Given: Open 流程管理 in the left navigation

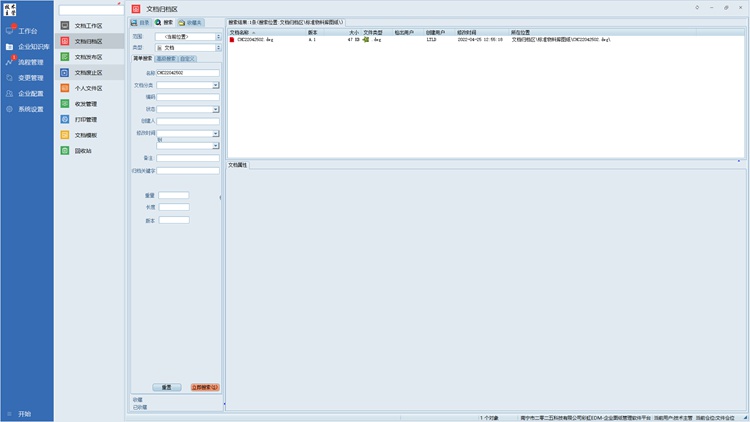Looking at the screenshot, I should 30,62.
